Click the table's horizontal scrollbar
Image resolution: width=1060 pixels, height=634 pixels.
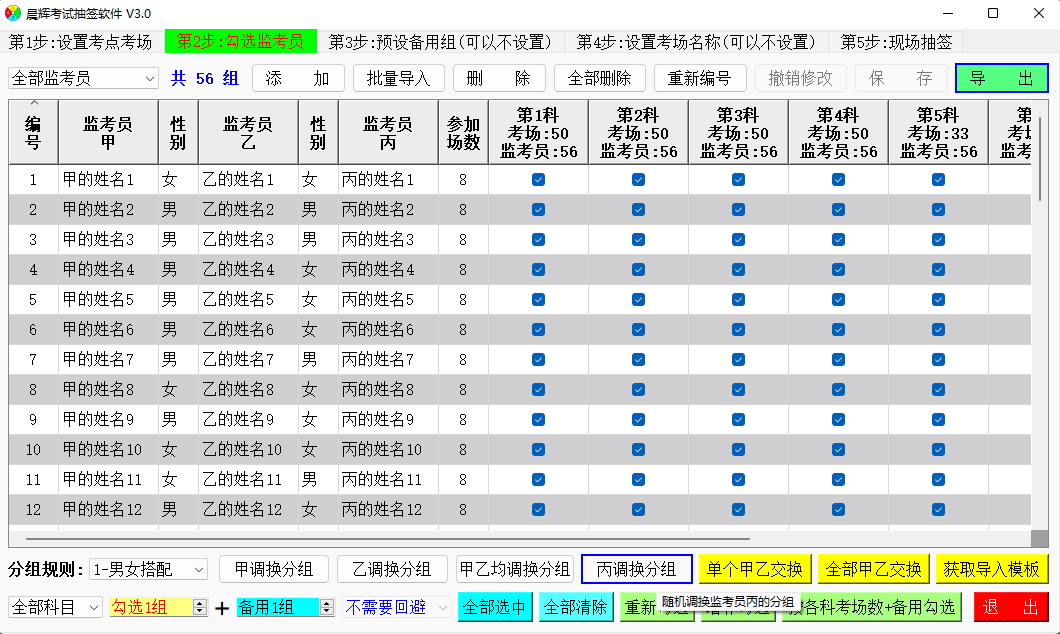[388, 539]
